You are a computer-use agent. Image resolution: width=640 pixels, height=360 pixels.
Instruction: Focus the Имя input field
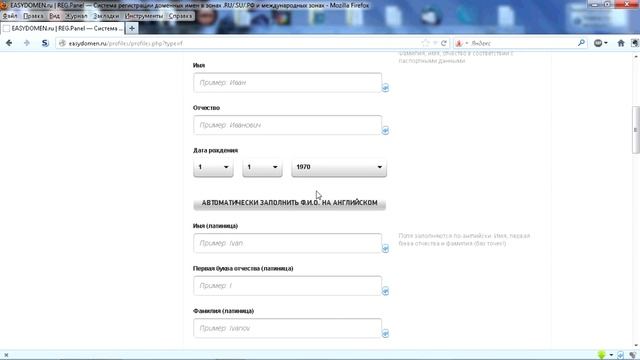tap(287, 83)
